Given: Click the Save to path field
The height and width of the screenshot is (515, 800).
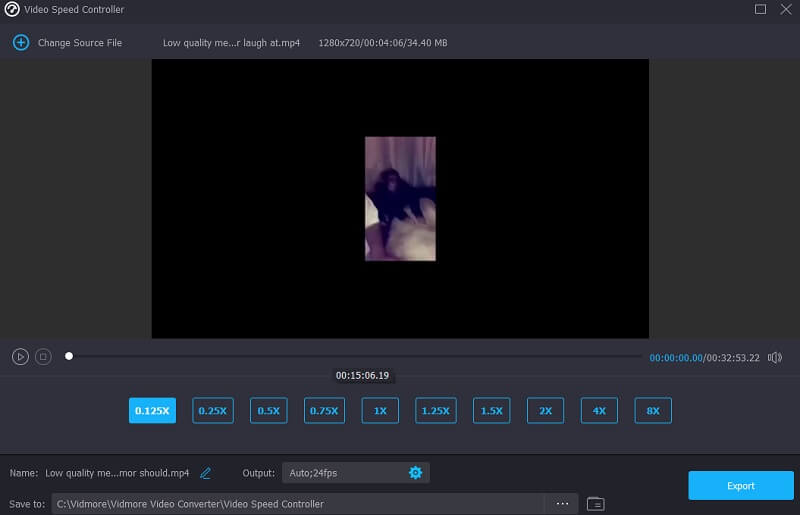Looking at the screenshot, I should (x=298, y=504).
